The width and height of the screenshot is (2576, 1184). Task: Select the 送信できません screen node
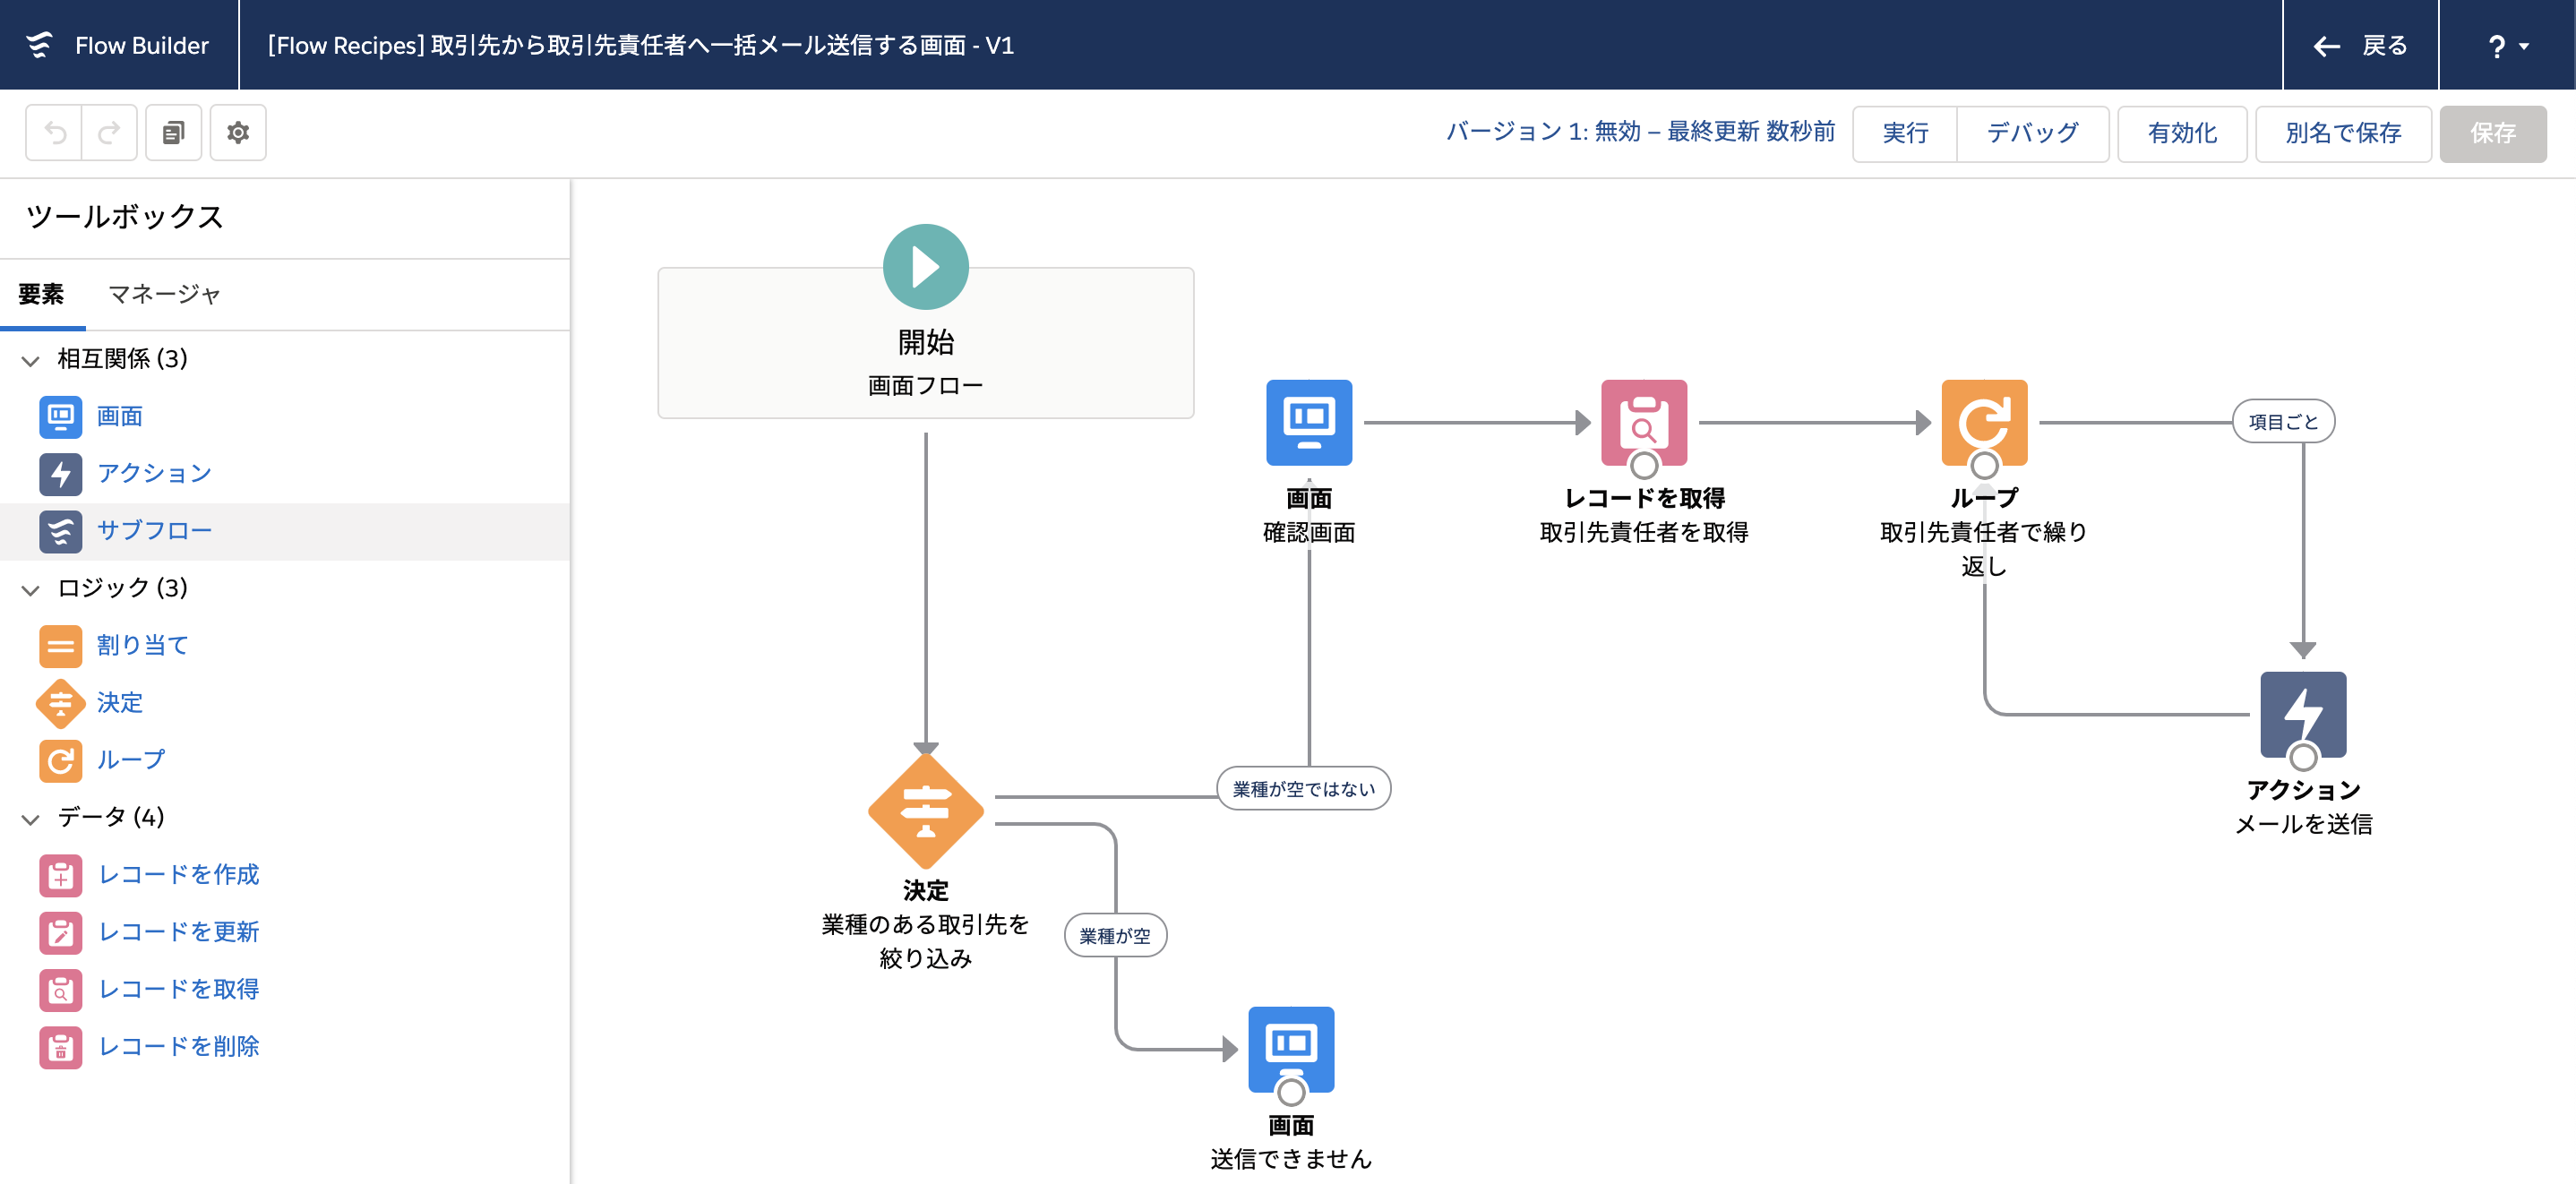[x=1290, y=1049]
